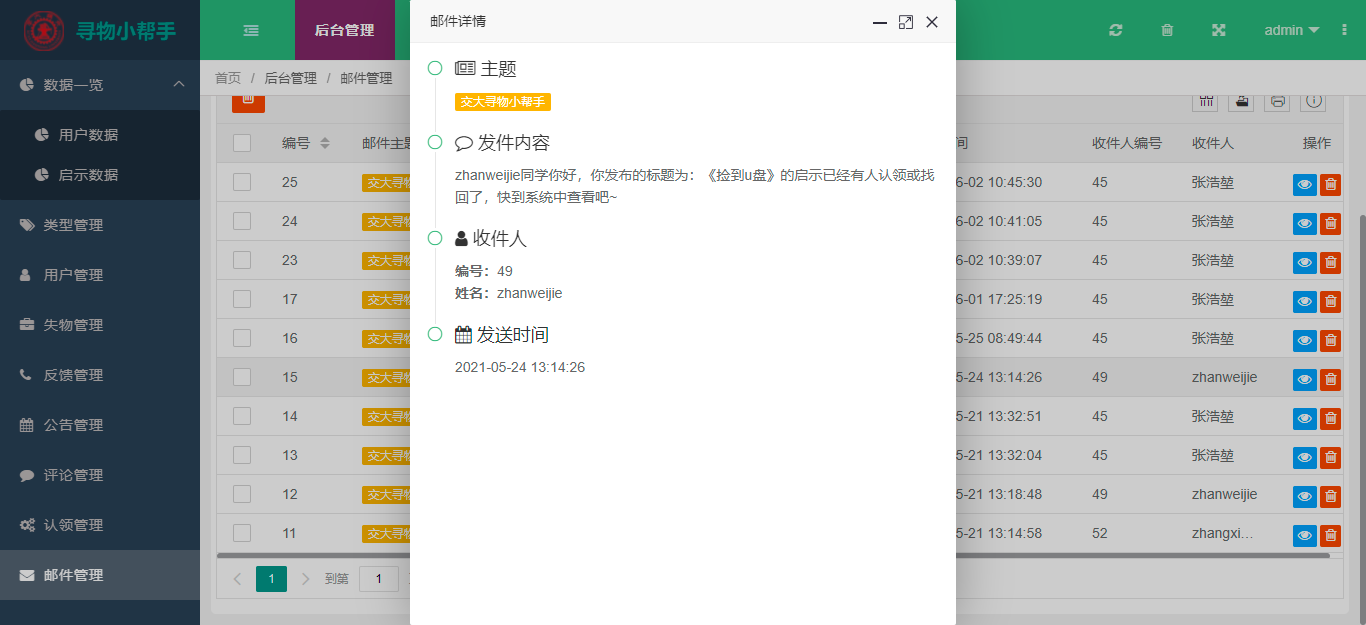Image resolution: width=1366 pixels, height=625 pixels.
Task: Check the checkbox for row 23
Action: click(242, 260)
